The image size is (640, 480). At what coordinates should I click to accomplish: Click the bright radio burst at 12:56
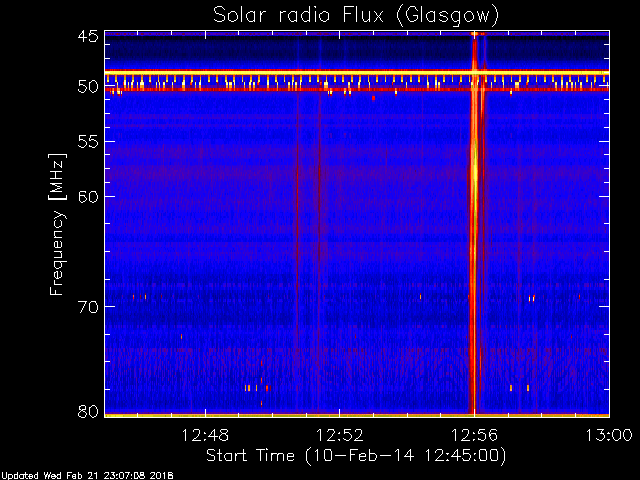(x=474, y=224)
